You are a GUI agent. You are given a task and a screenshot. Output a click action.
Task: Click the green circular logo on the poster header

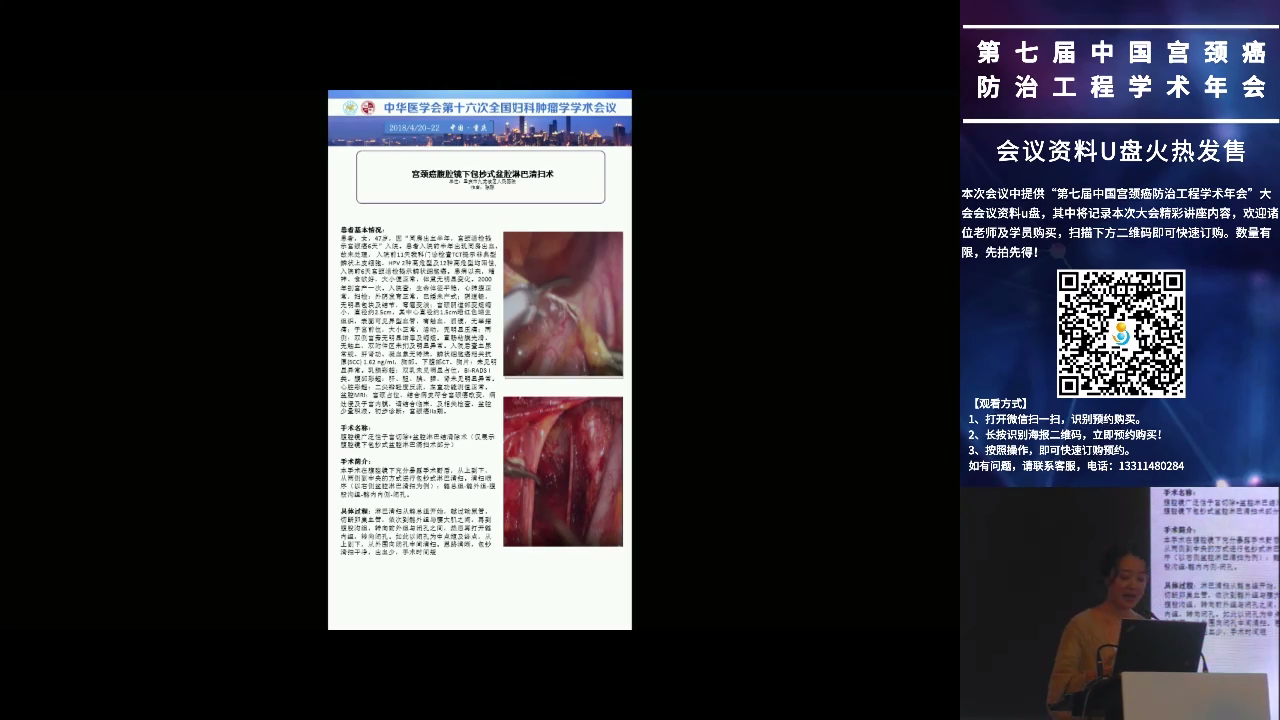pyautogui.click(x=349, y=107)
